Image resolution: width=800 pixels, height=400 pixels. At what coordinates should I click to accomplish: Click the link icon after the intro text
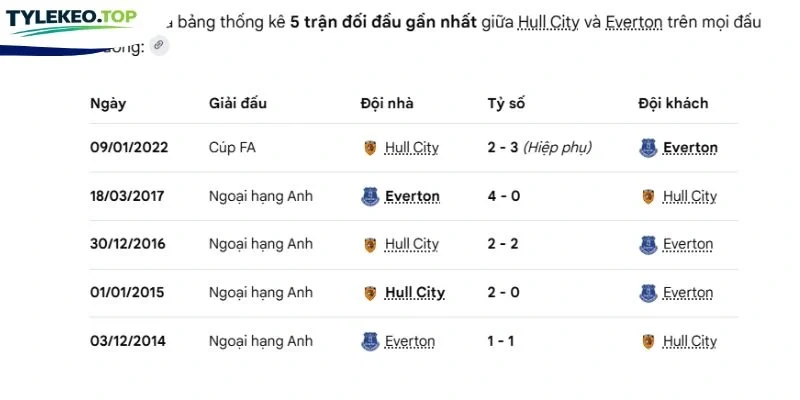(x=159, y=46)
